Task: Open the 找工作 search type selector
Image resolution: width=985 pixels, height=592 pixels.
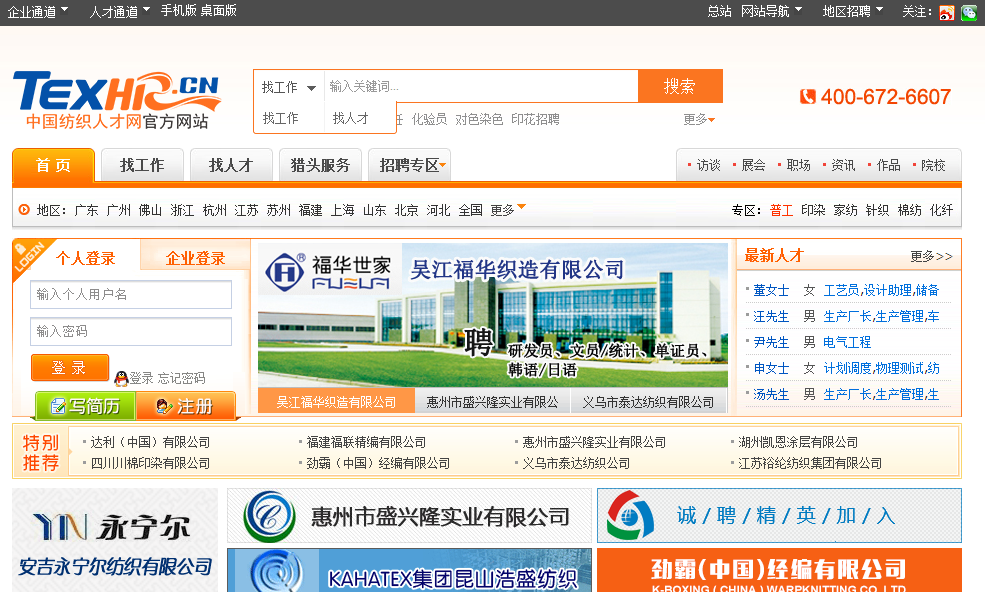Action: (x=289, y=87)
